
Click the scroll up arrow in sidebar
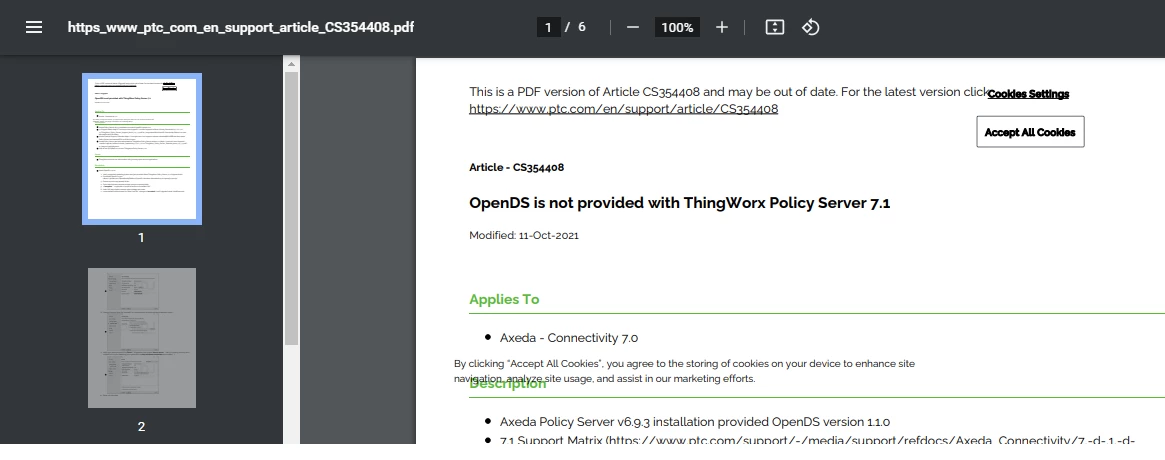click(291, 65)
